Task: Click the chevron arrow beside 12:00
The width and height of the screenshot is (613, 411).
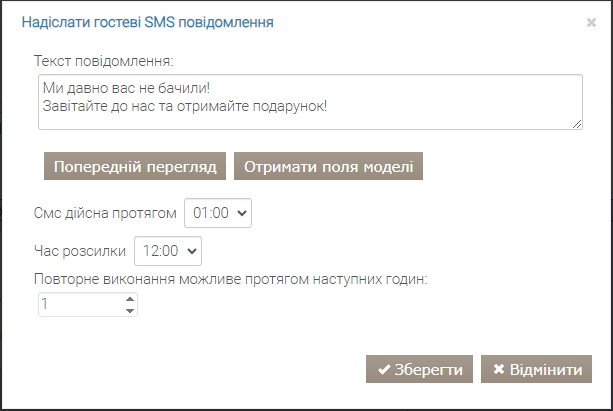Action: tap(192, 251)
